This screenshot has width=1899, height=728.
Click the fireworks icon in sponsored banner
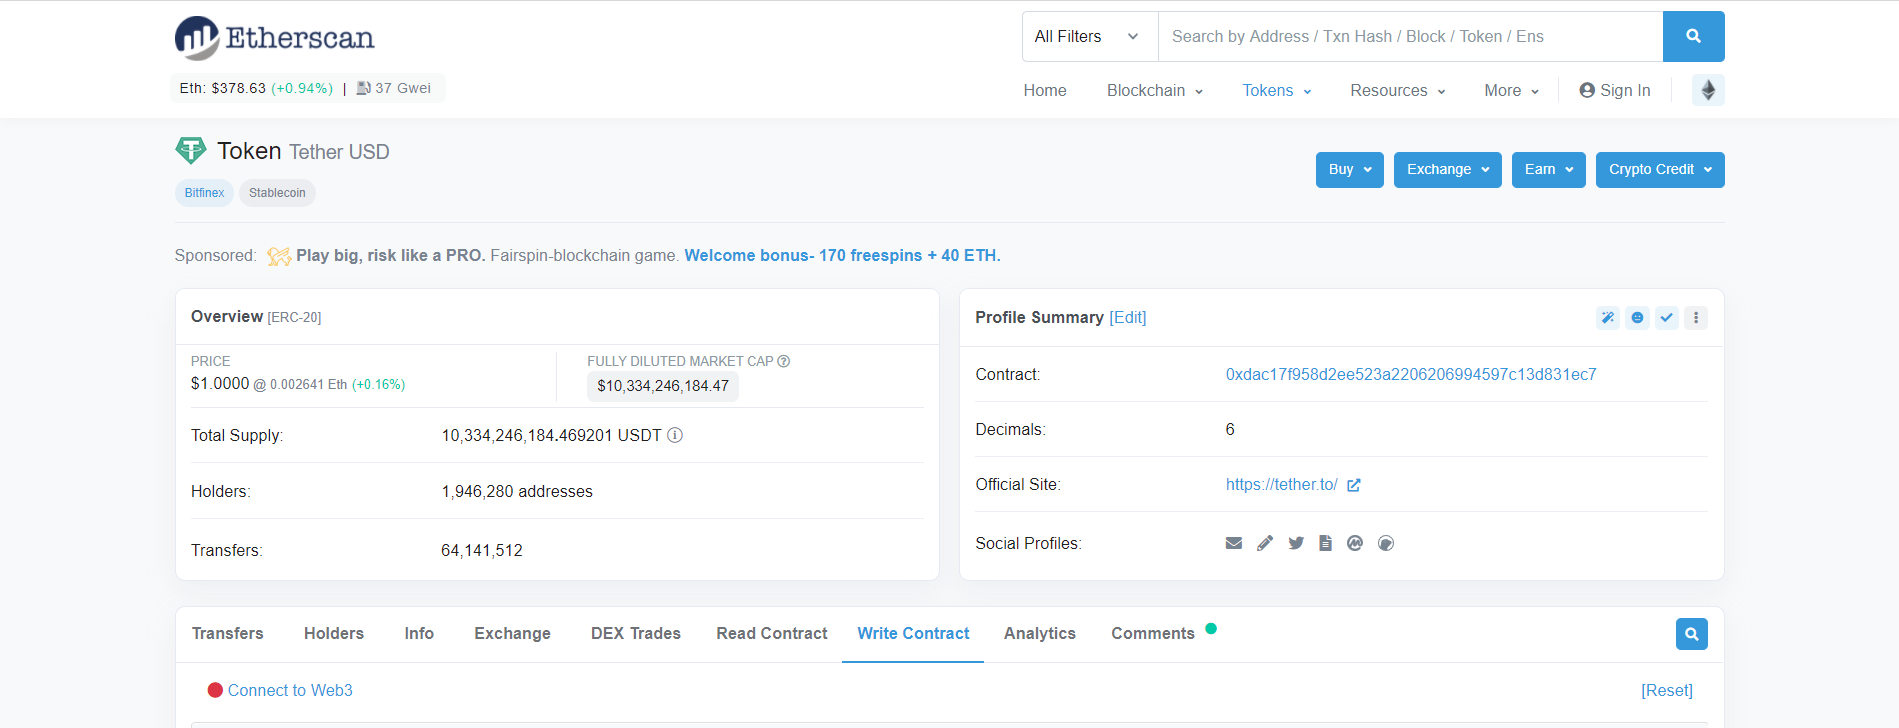click(279, 256)
